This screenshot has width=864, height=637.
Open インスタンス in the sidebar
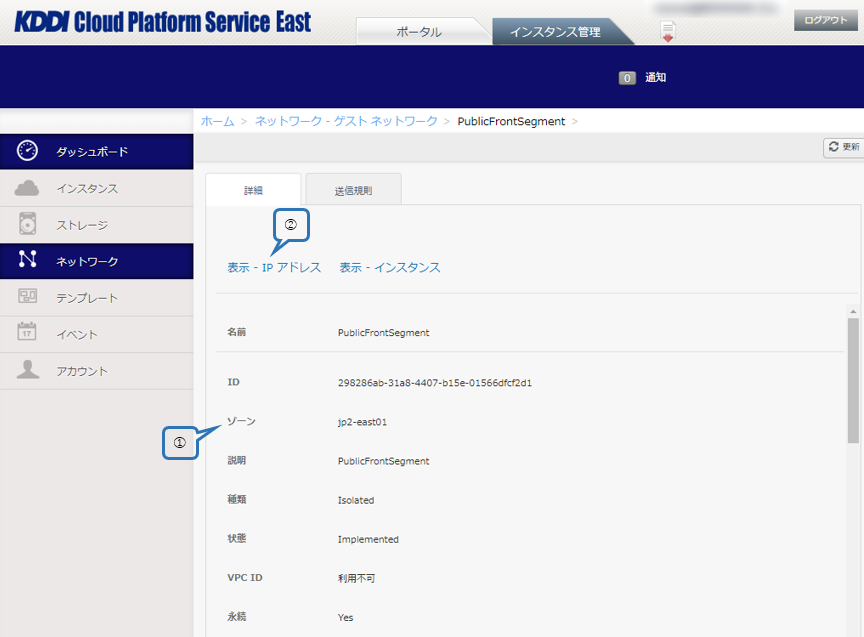coord(96,188)
